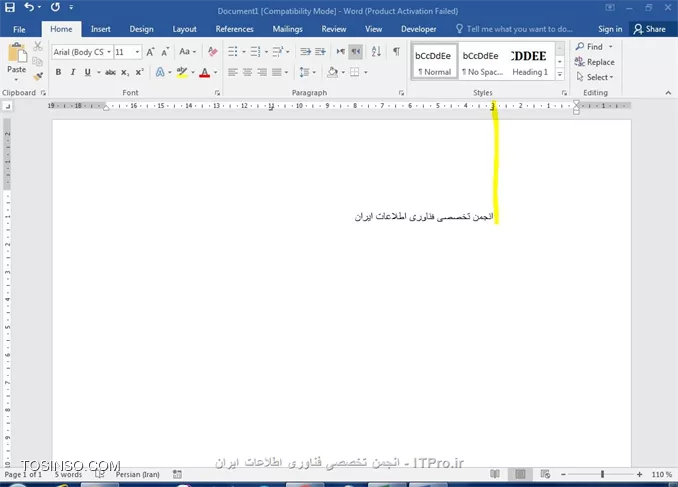Switch to the References tab

235,29
